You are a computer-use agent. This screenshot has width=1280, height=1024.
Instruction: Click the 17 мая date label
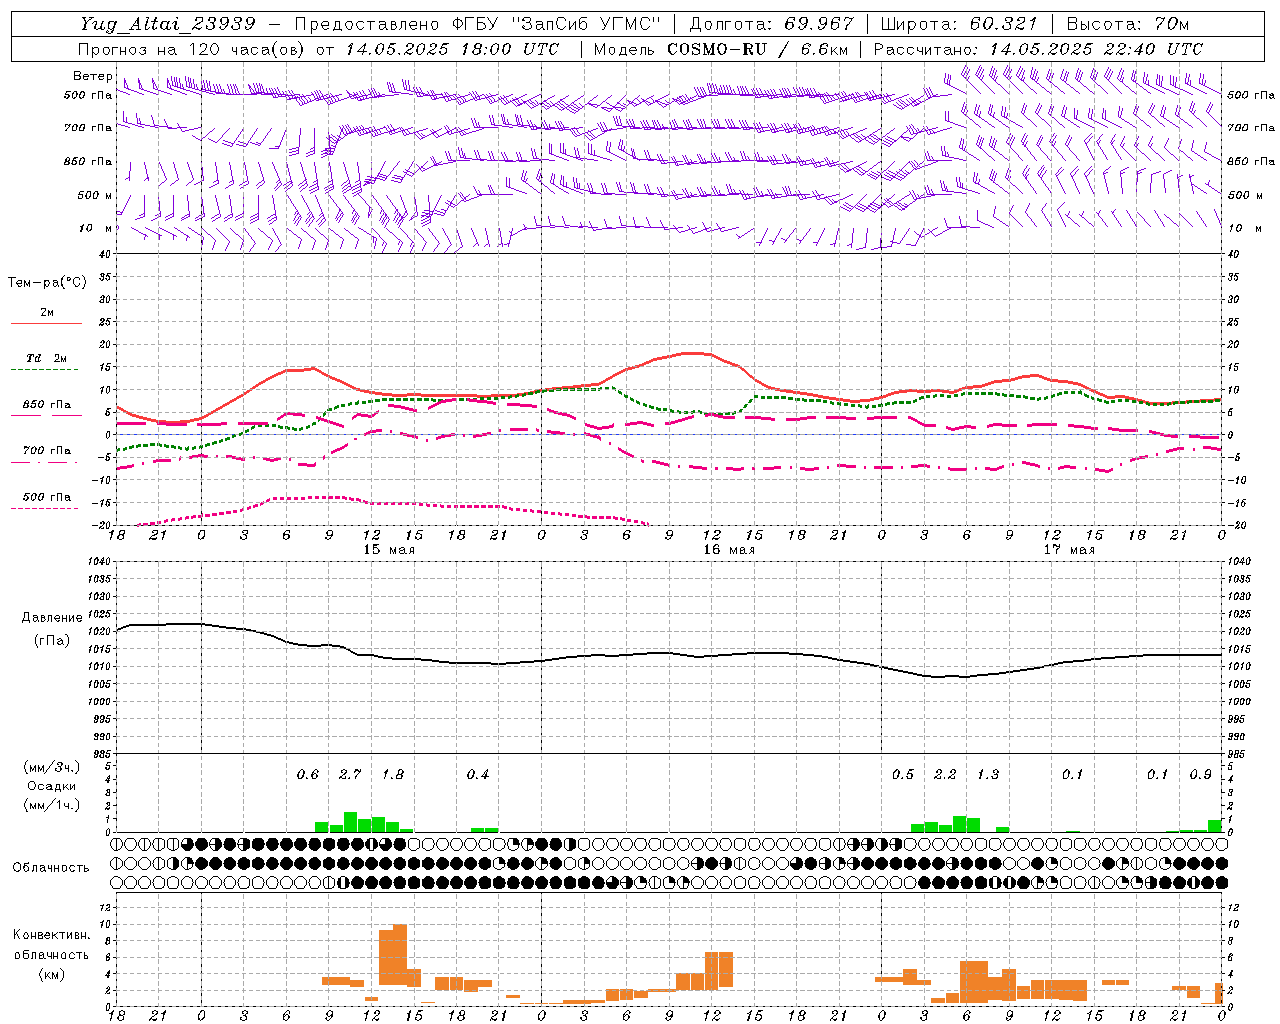(1068, 550)
